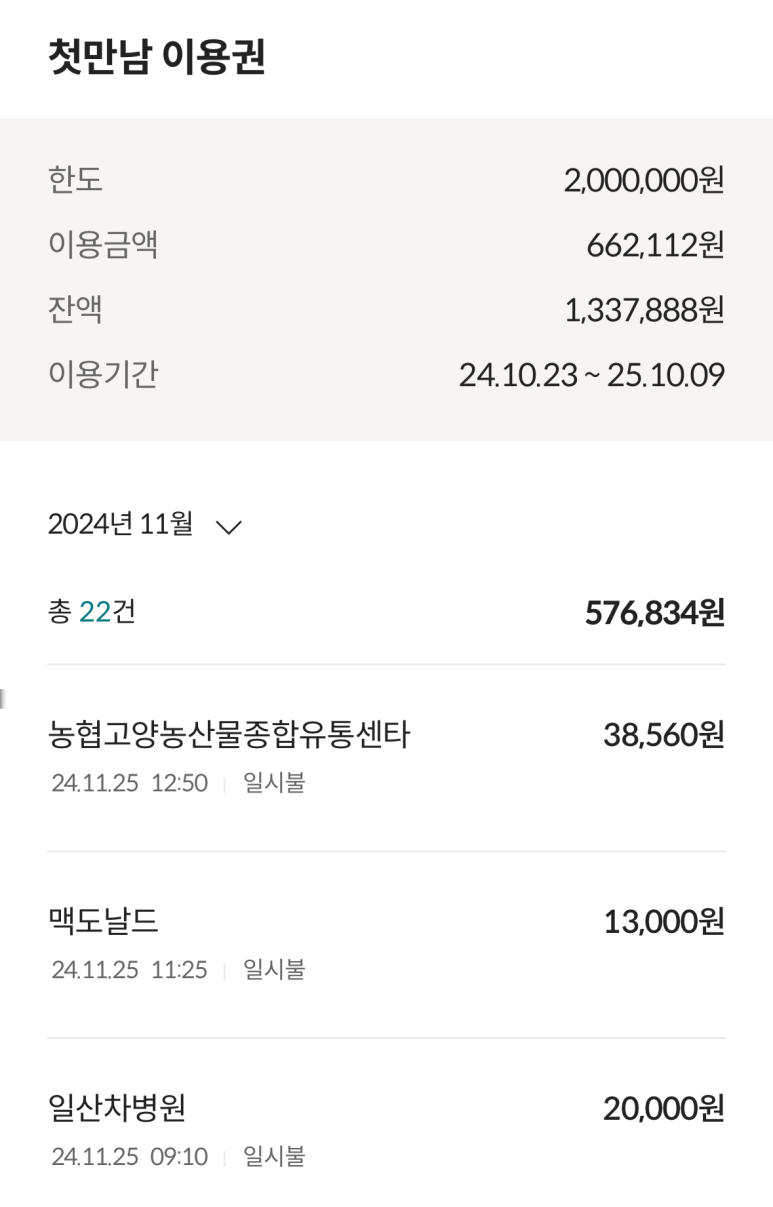Open the 농협고양농산물종합유통센타 transaction
The image size is (773, 1207).
pyautogui.click(x=229, y=736)
